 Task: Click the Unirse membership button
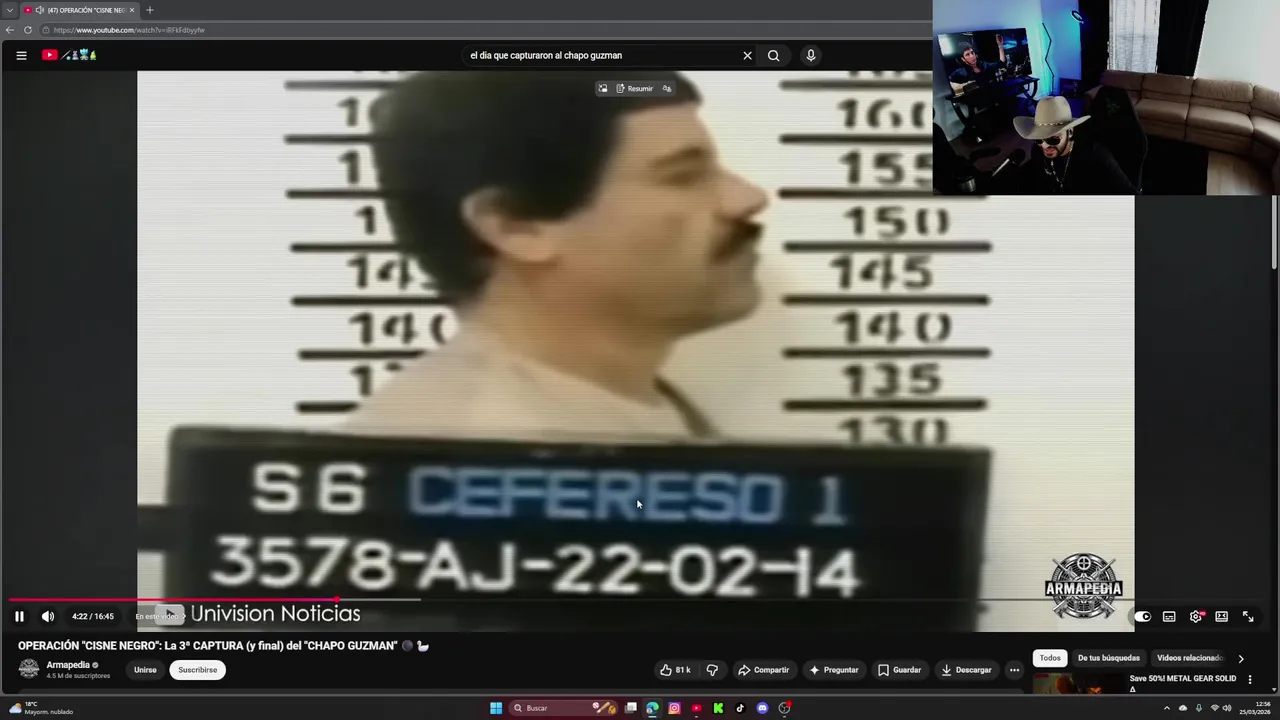coord(145,670)
